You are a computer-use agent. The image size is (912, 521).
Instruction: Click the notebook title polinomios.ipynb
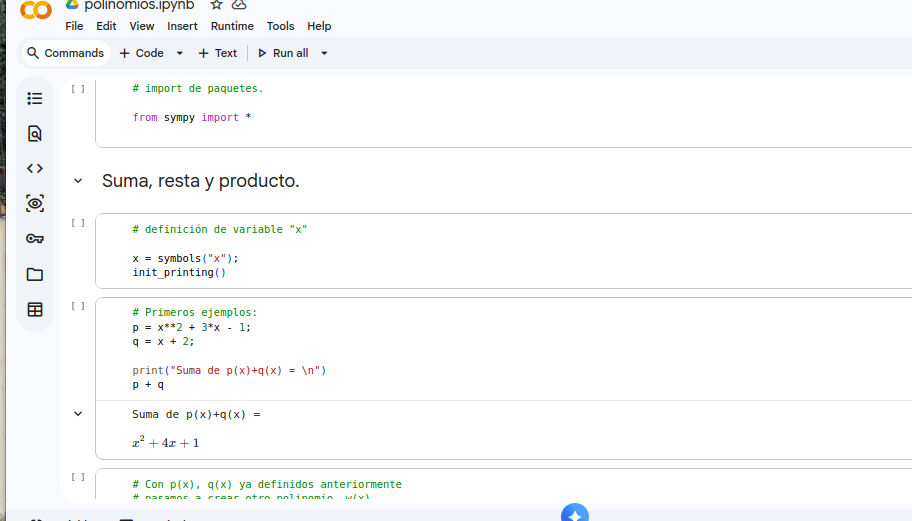139,5
